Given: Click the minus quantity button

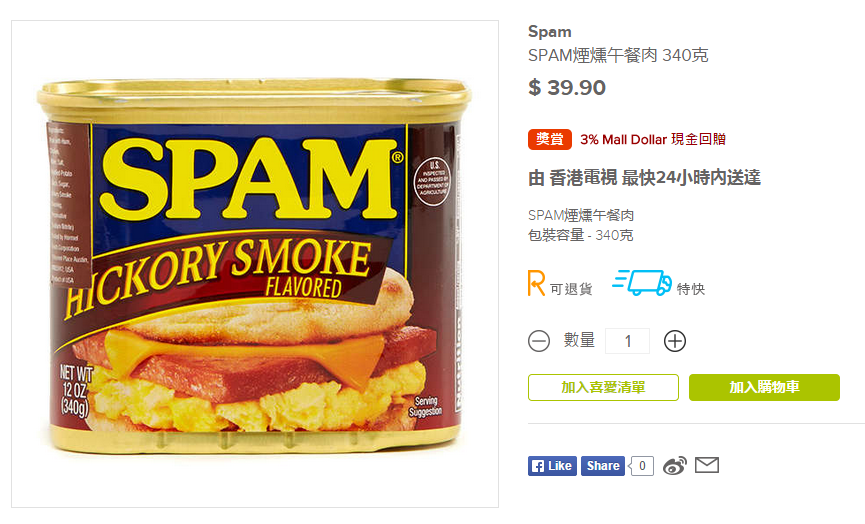Looking at the screenshot, I should 539,341.
